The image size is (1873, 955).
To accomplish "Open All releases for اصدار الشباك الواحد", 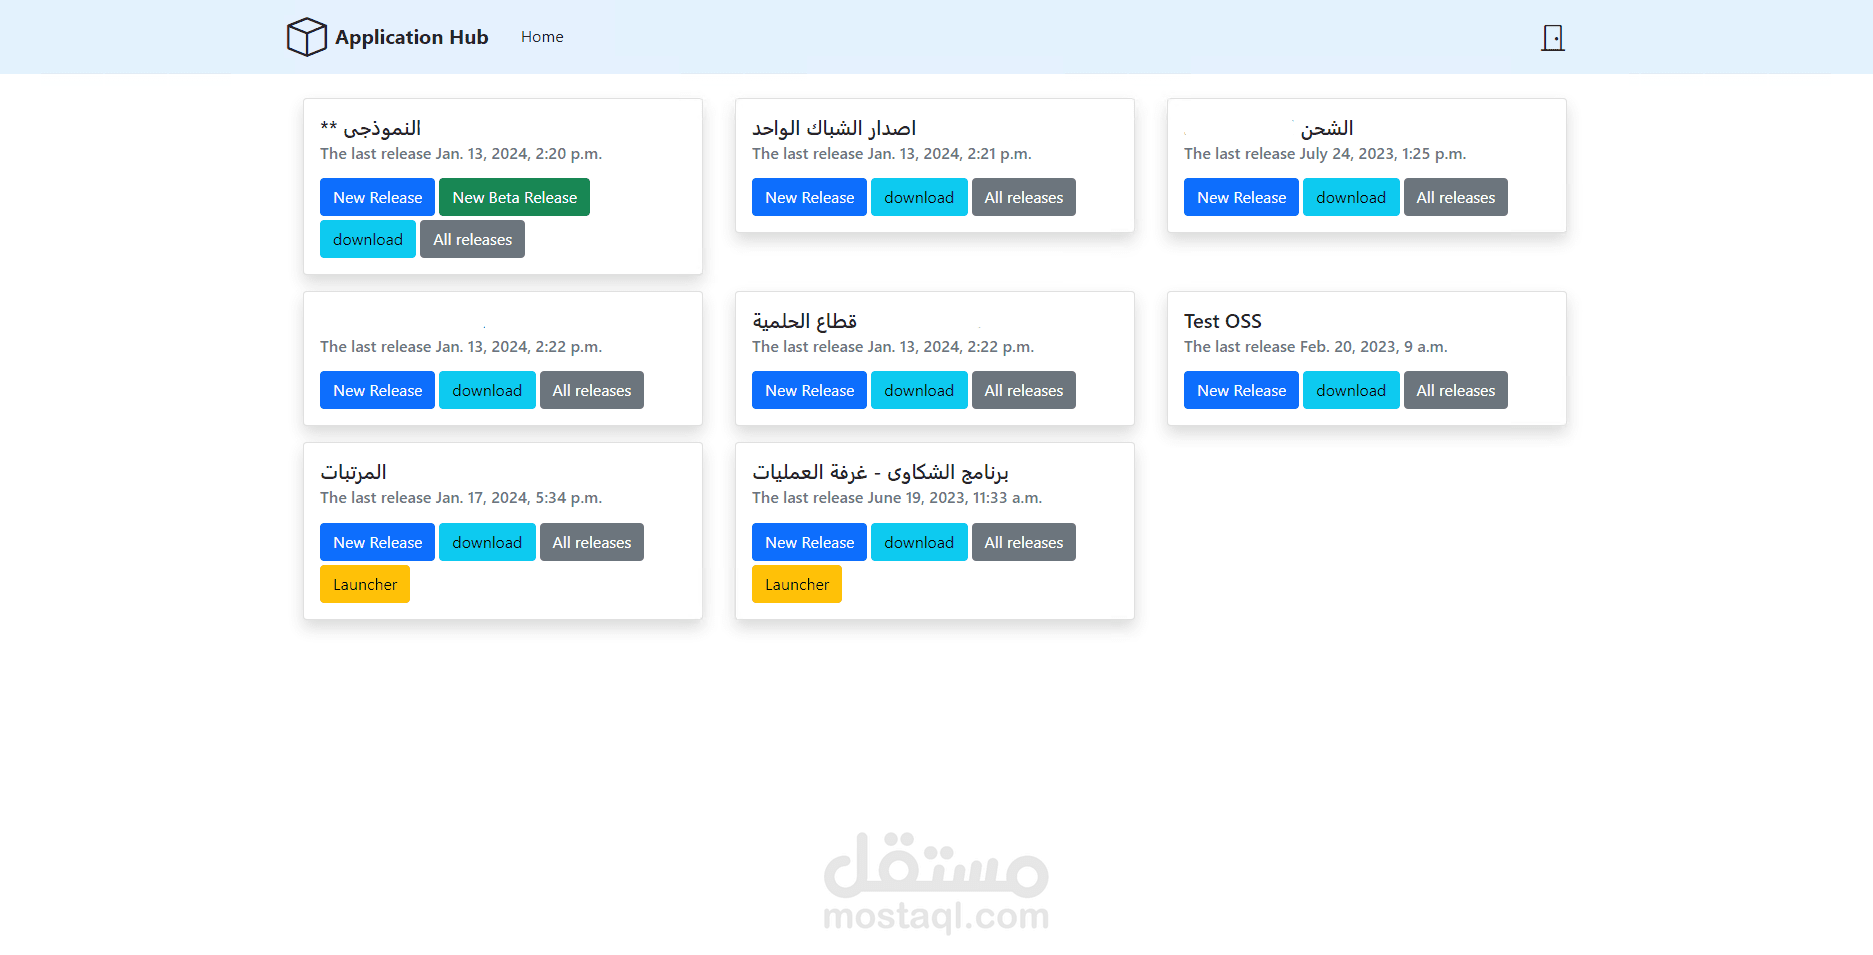I will click(1024, 197).
